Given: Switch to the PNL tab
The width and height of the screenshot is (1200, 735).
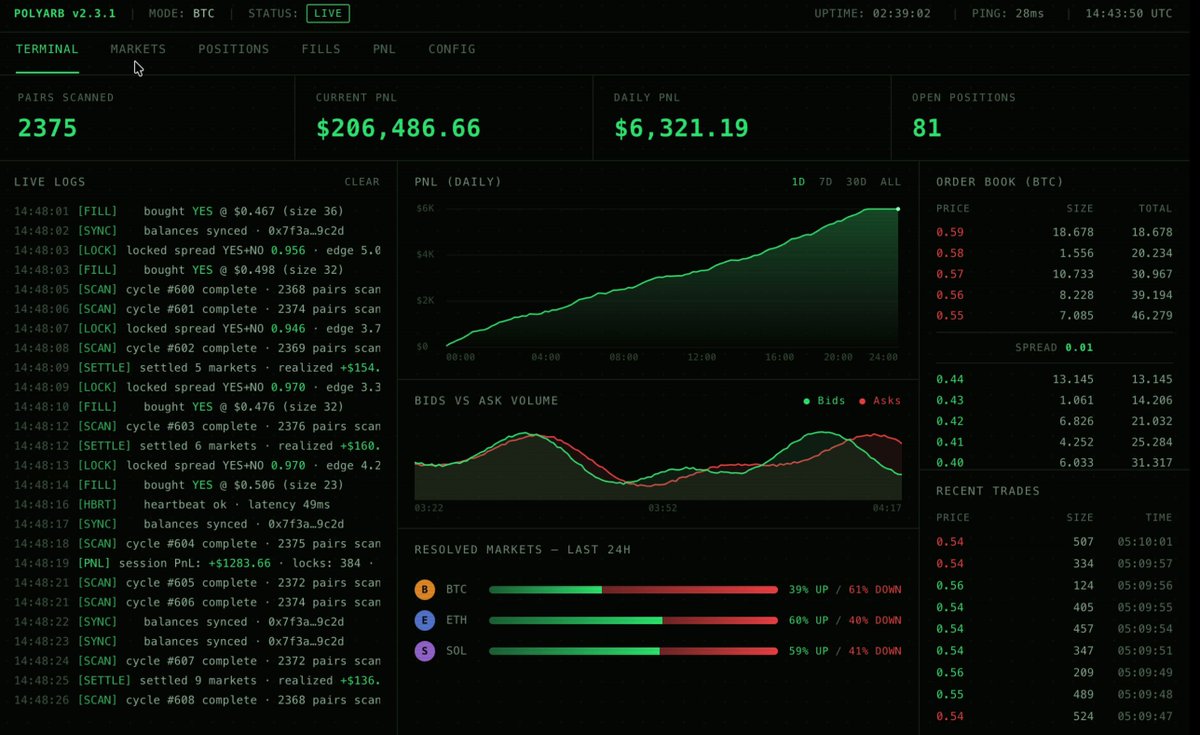Looking at the screenshot, I should point(384,49).
